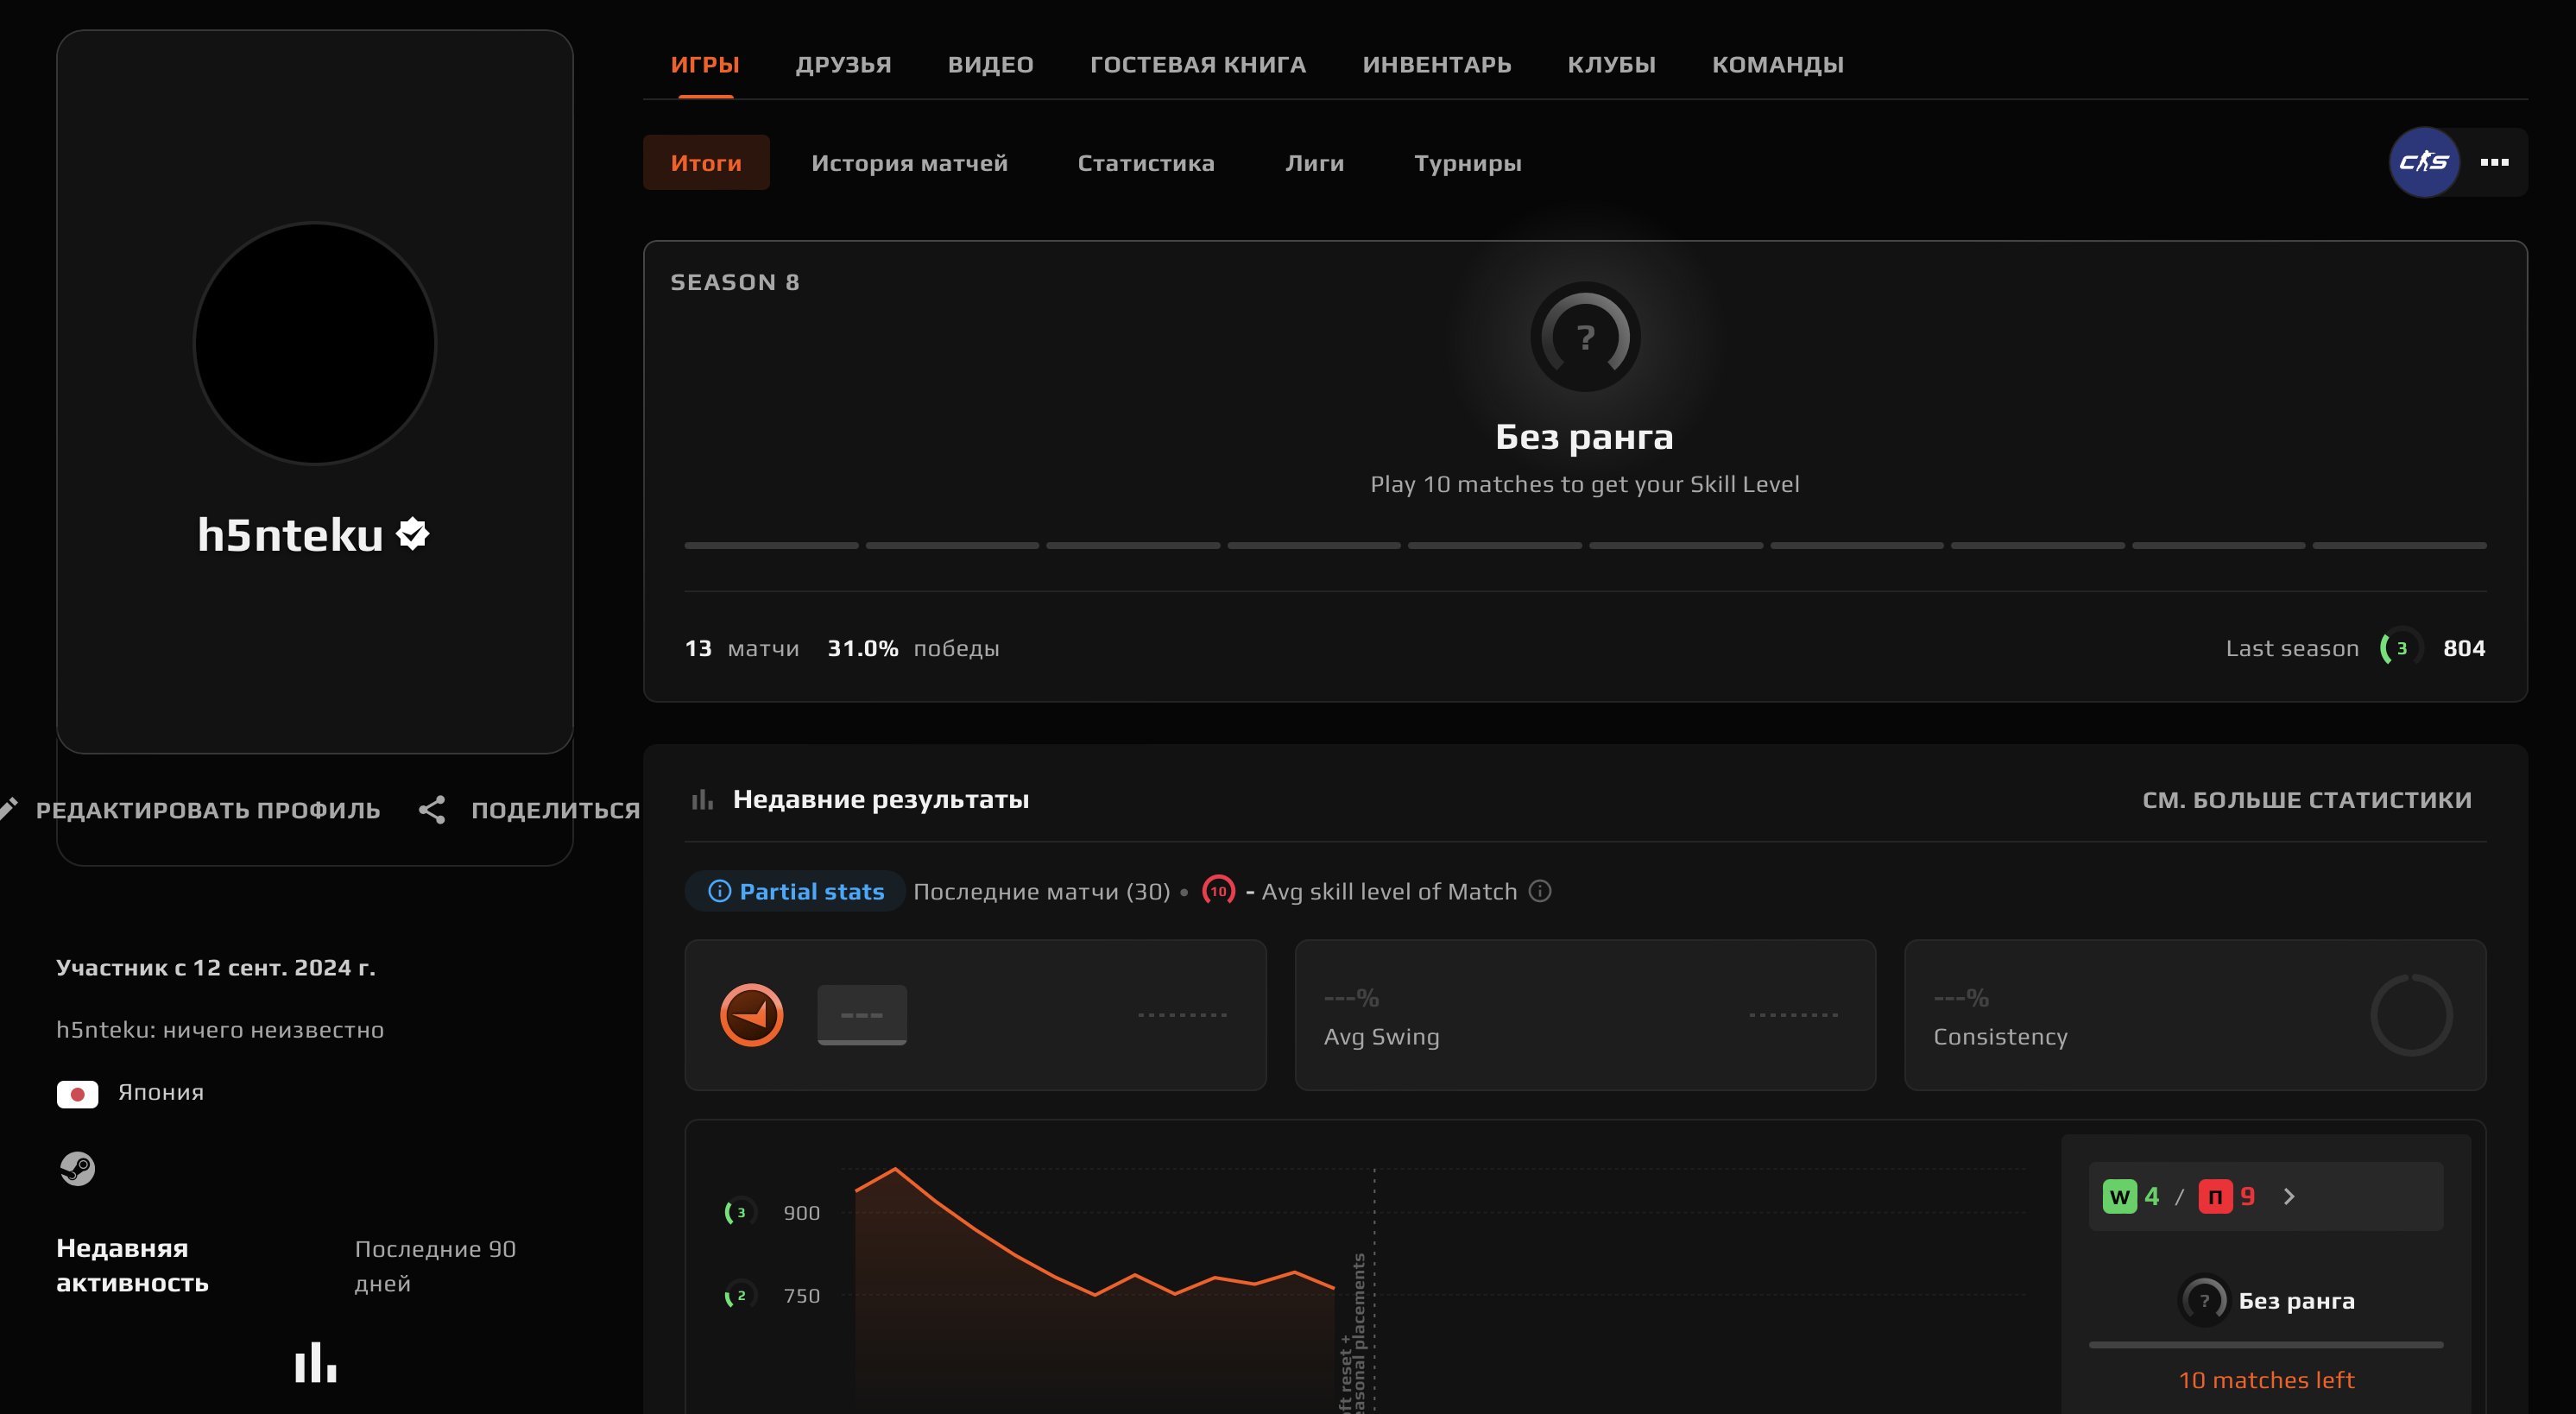
Task: Click the h5nteku username heading
Action: click(x=290, y=535)
